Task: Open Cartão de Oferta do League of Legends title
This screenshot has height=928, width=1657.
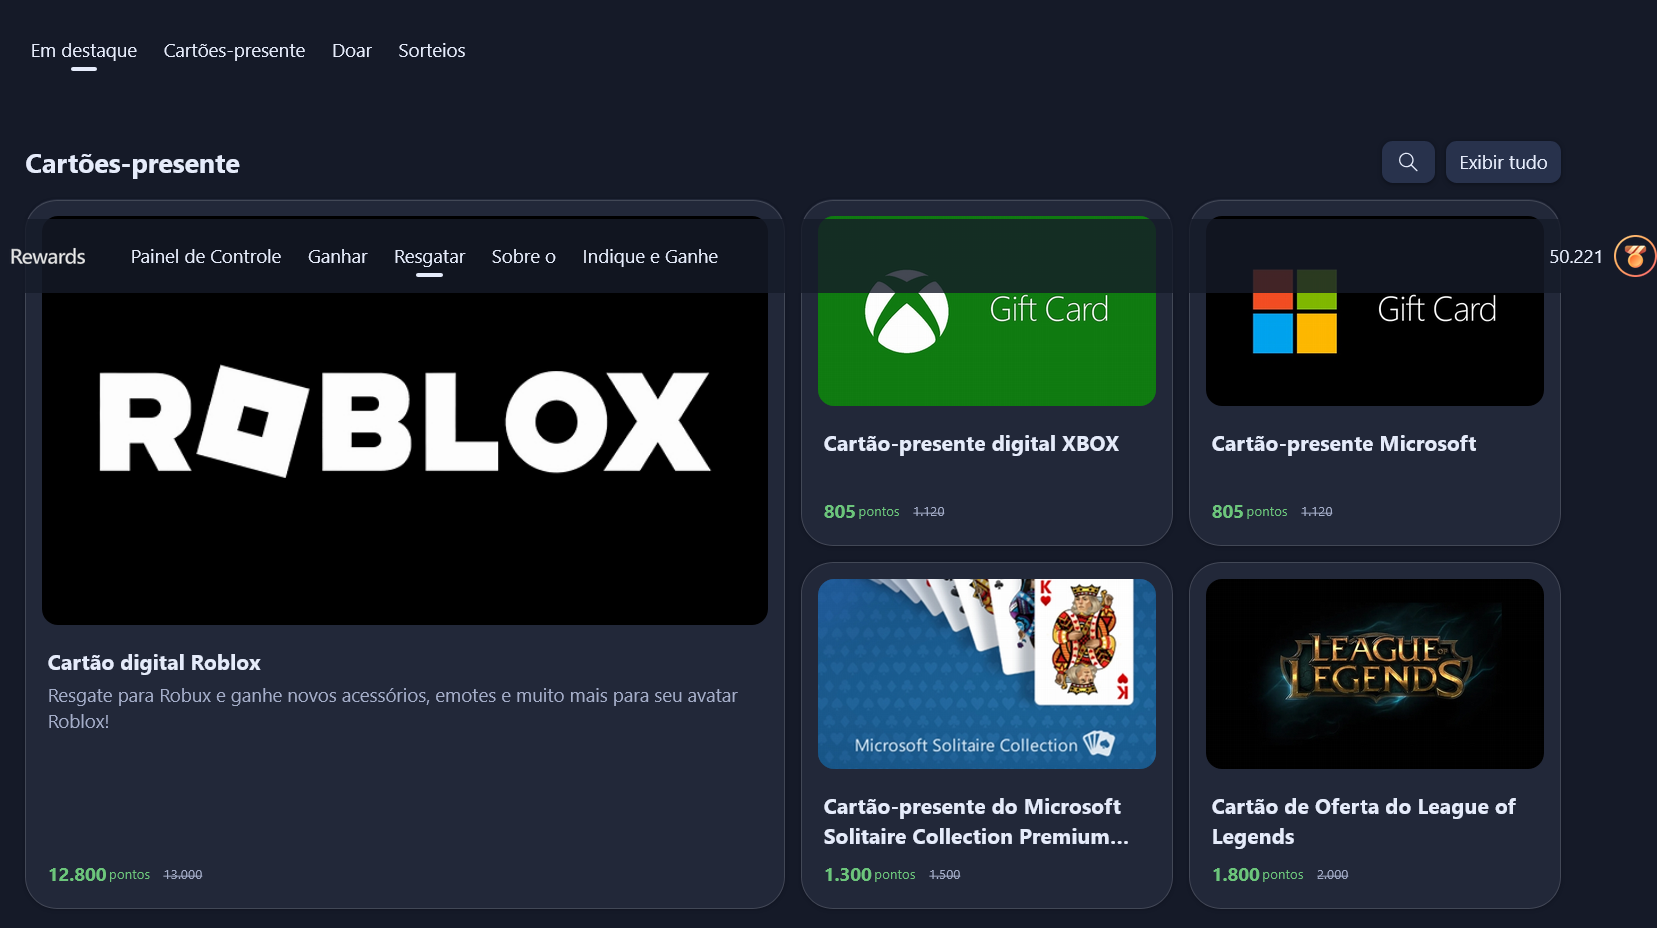Action: click(x=1364, y=822)
